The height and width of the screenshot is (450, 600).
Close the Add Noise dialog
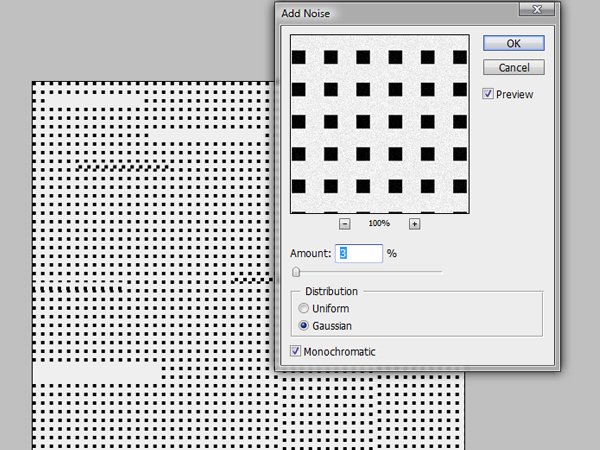click(536, 9)
